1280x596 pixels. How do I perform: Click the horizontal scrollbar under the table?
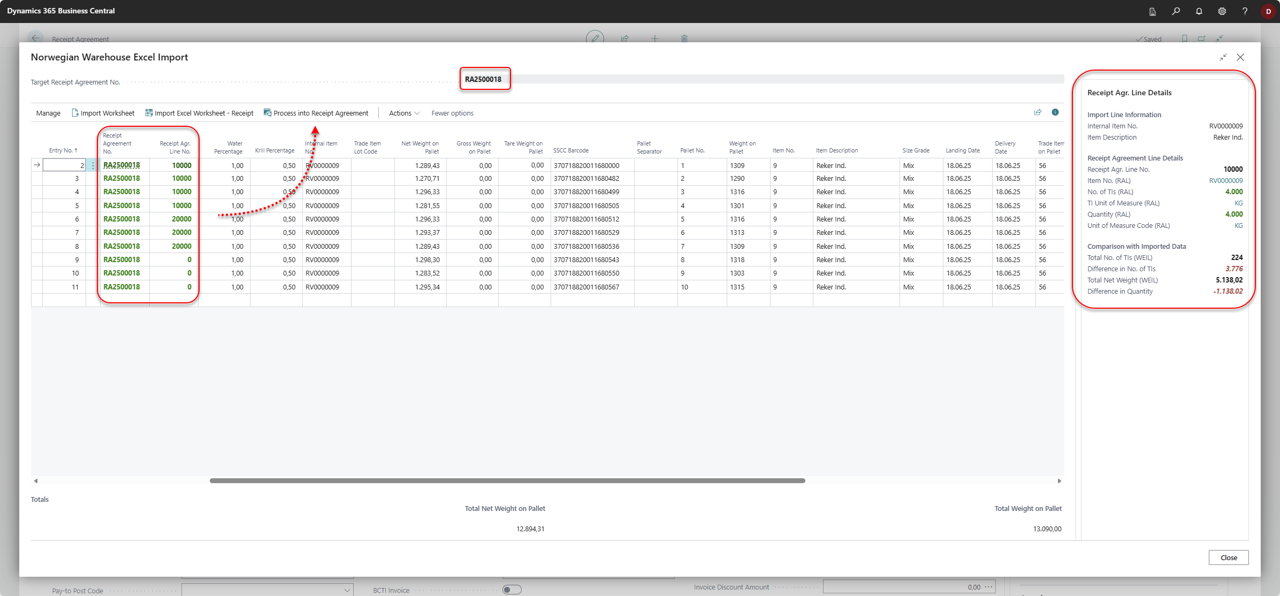click(x=507, y=481)
